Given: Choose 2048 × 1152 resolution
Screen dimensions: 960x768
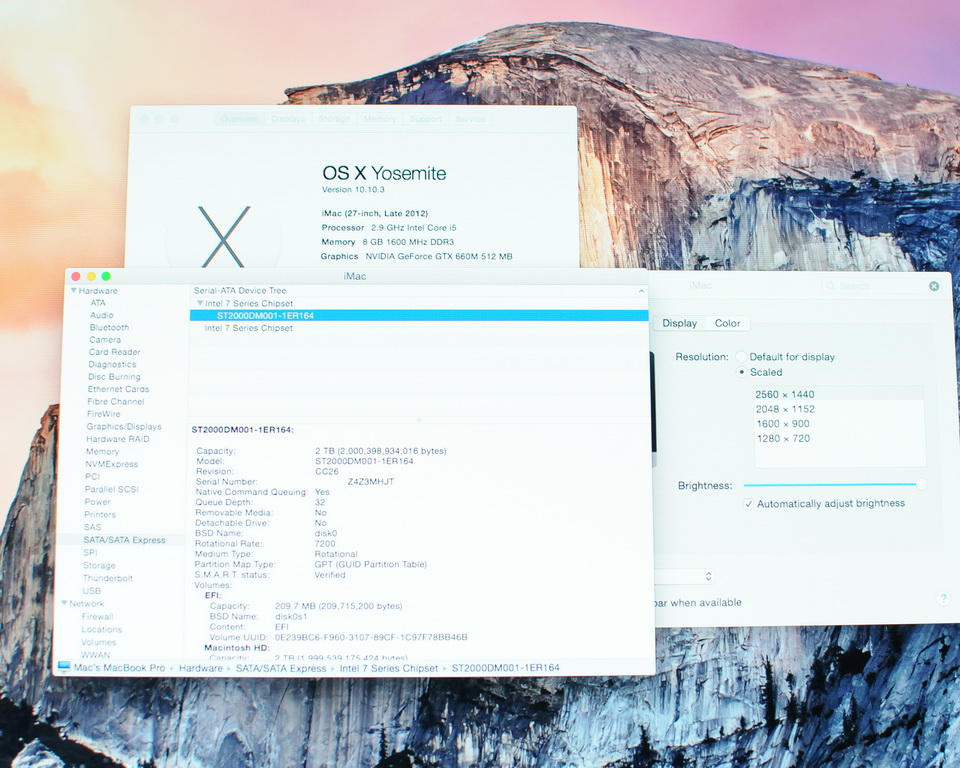Looking at the screenshot, I should [x=838, y=409].
